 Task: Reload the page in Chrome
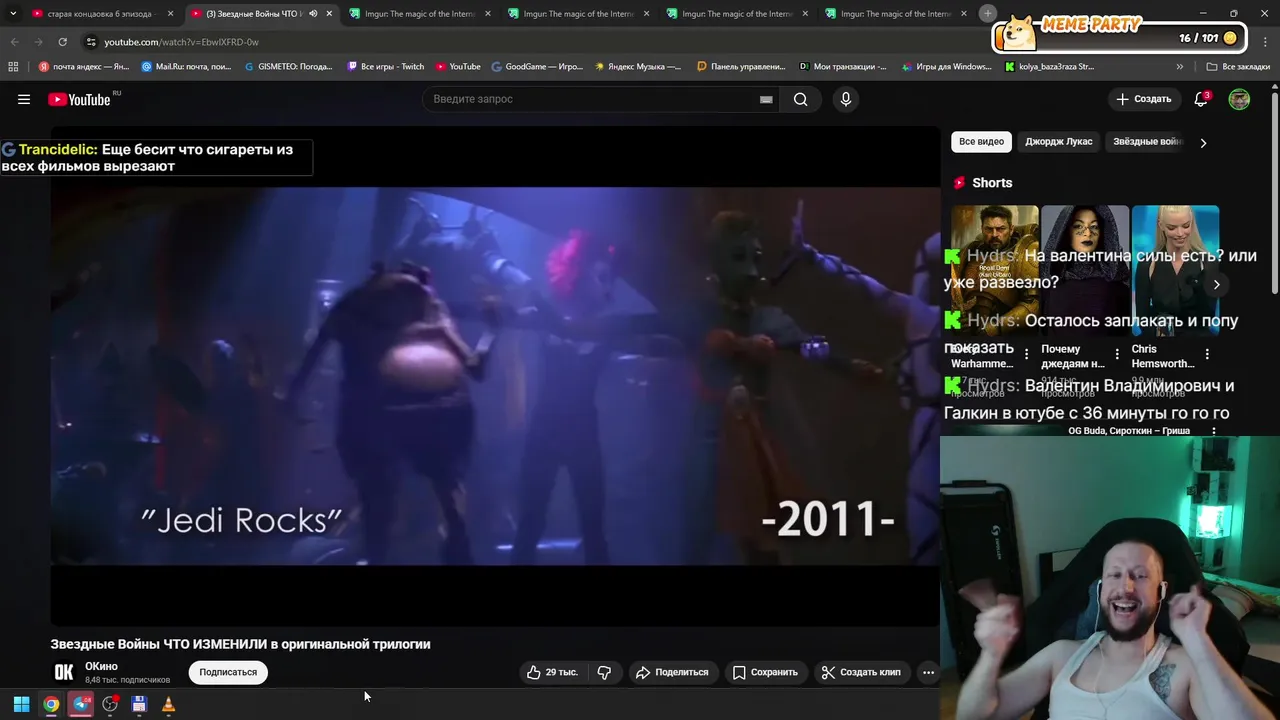[62, 42]
